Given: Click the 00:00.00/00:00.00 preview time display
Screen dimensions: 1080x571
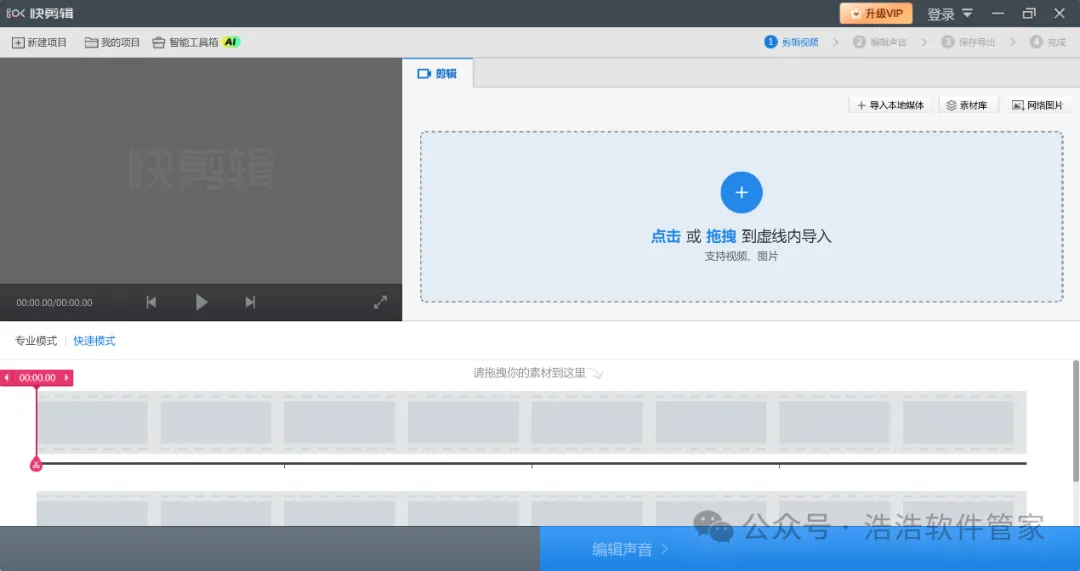Looking at the screenshot, I should tap(54, 302).
